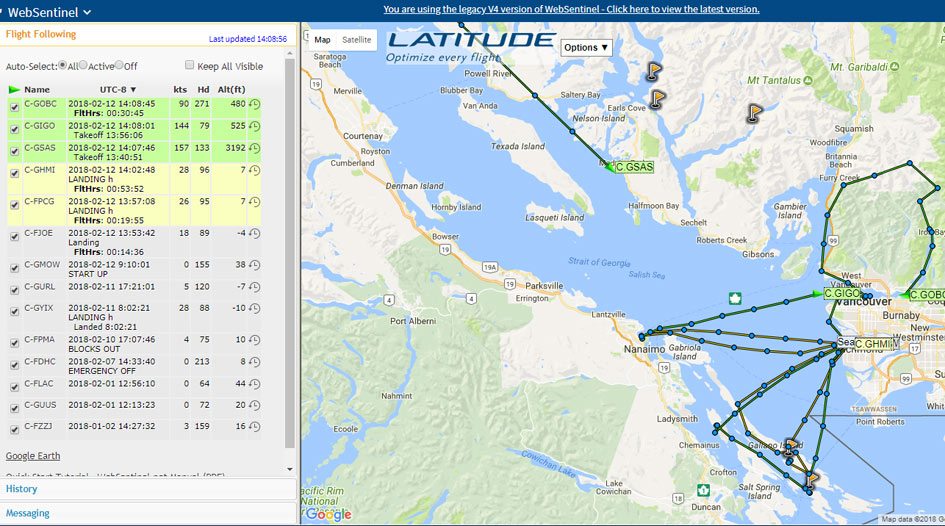Image resolution: width=945 pixels, height=526 pixels.
Task: Uncheck the C-GOBC aircraft checkbox
Action: pyautogui.click(x=14, y=107)
